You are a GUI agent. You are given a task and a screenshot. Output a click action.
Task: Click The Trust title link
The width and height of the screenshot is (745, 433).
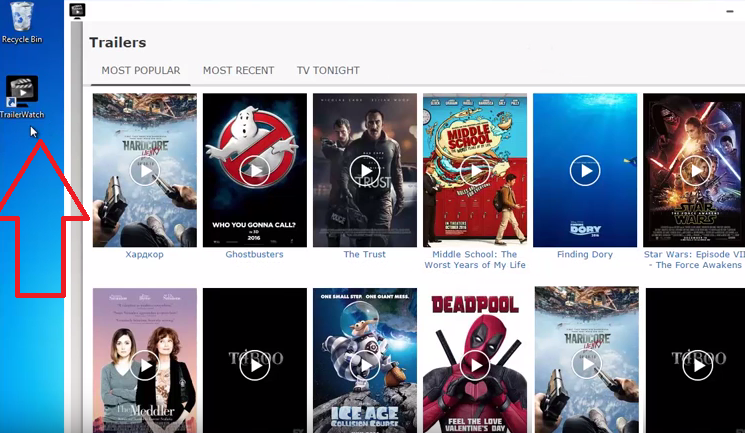[x=365, y=255]
